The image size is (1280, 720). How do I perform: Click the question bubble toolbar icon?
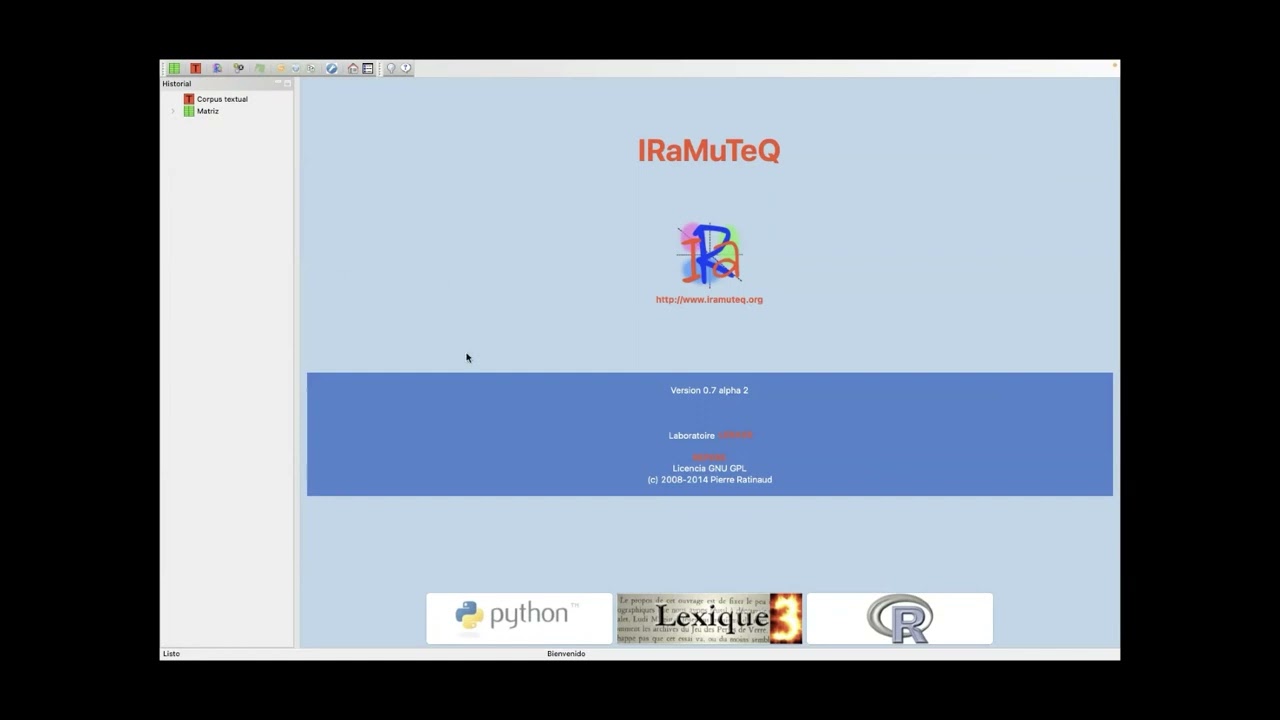pos(406,68)
